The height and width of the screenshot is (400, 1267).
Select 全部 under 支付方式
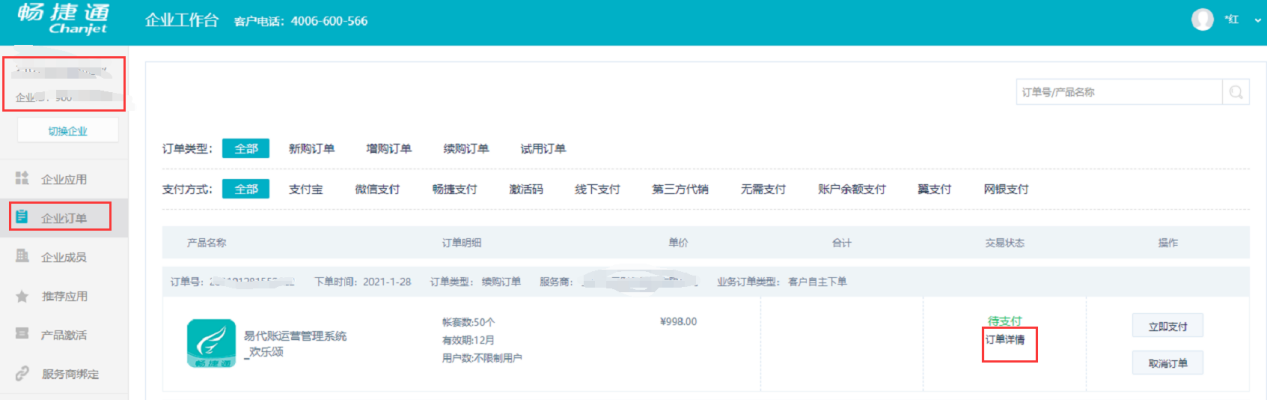pos(246,189)
